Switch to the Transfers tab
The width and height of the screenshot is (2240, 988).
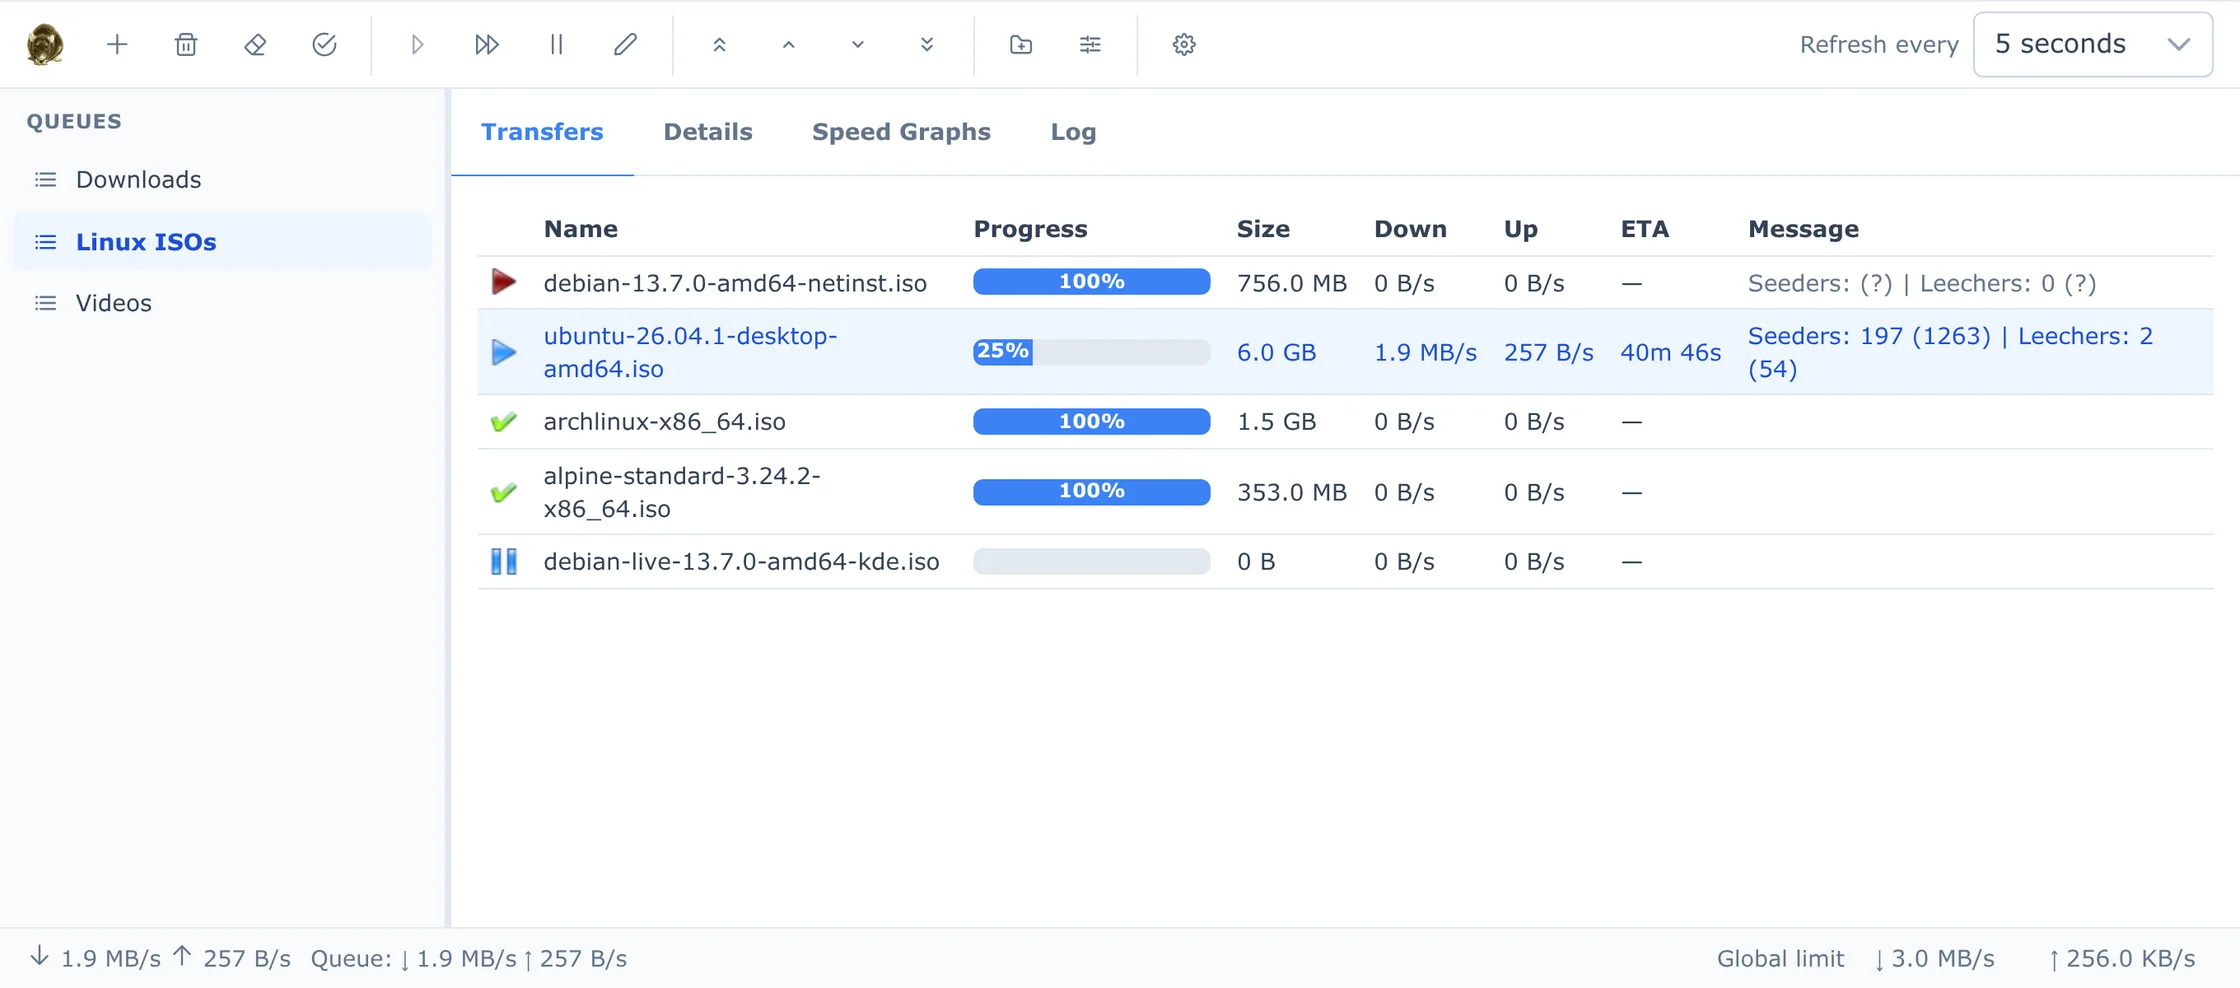(542, 132)
